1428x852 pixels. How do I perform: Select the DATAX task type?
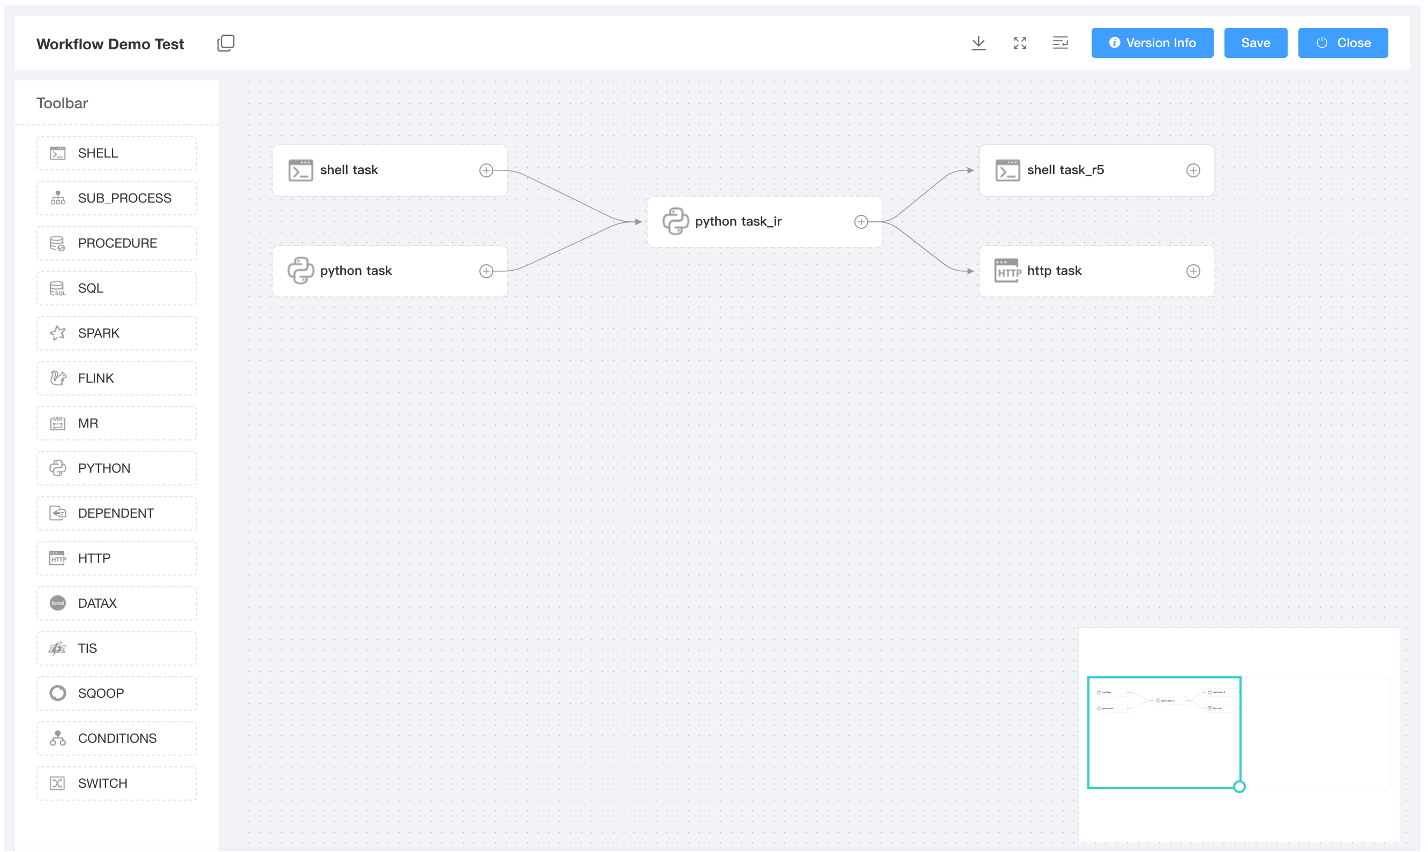click(x=116, y=602)
